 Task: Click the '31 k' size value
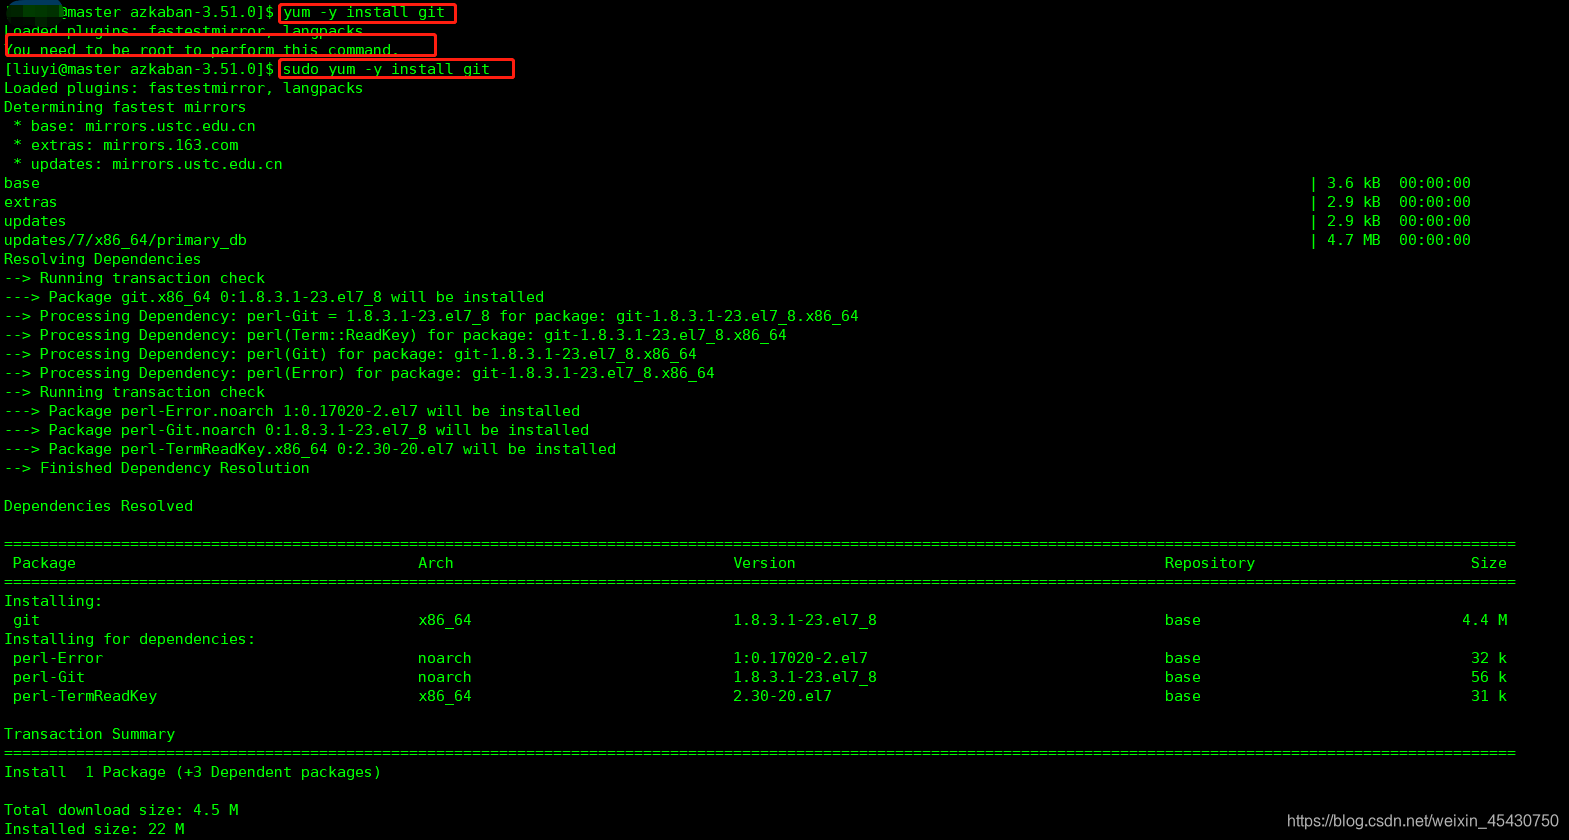[x=1488, y=696]
